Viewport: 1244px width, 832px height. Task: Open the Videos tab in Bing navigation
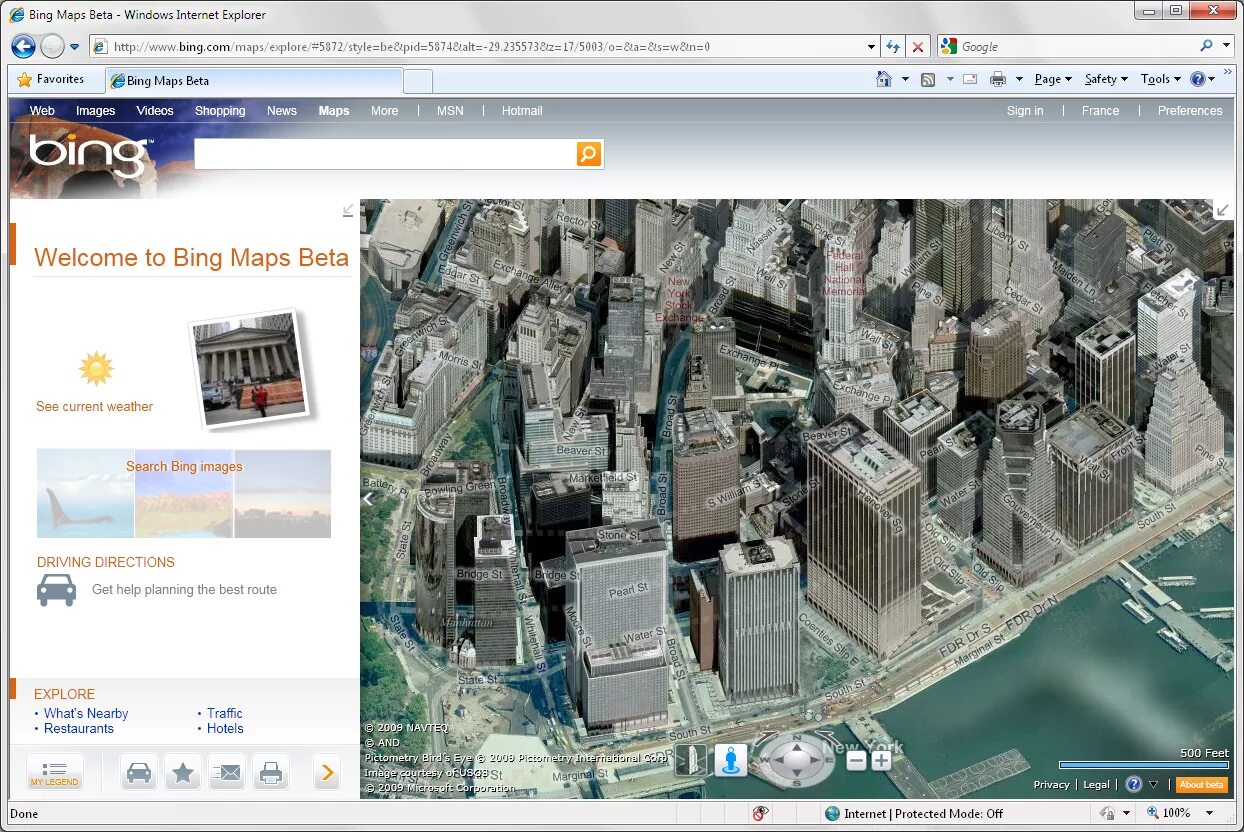click(155, 111)
